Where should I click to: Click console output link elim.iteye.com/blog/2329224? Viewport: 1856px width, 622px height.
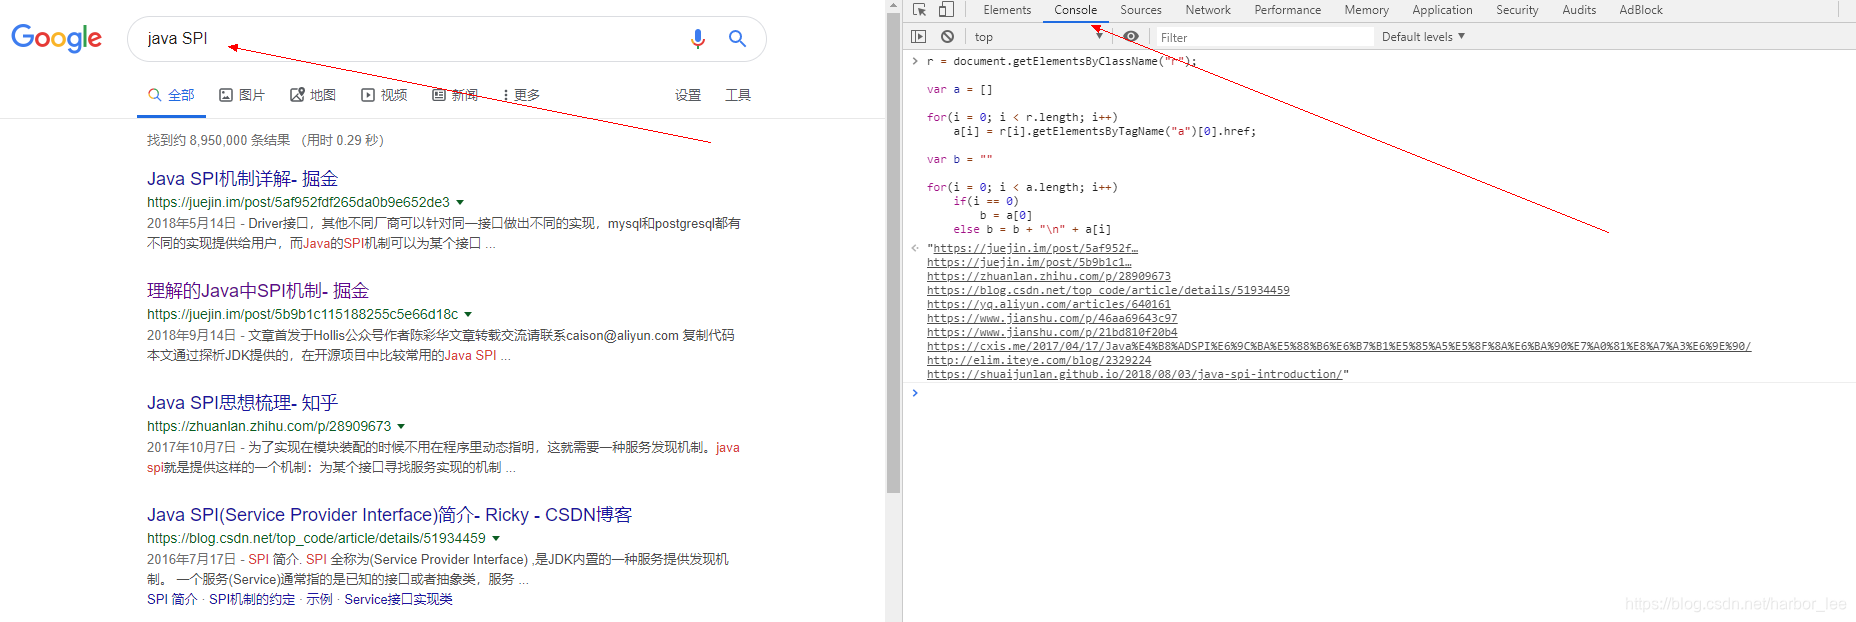[1039, 360]
